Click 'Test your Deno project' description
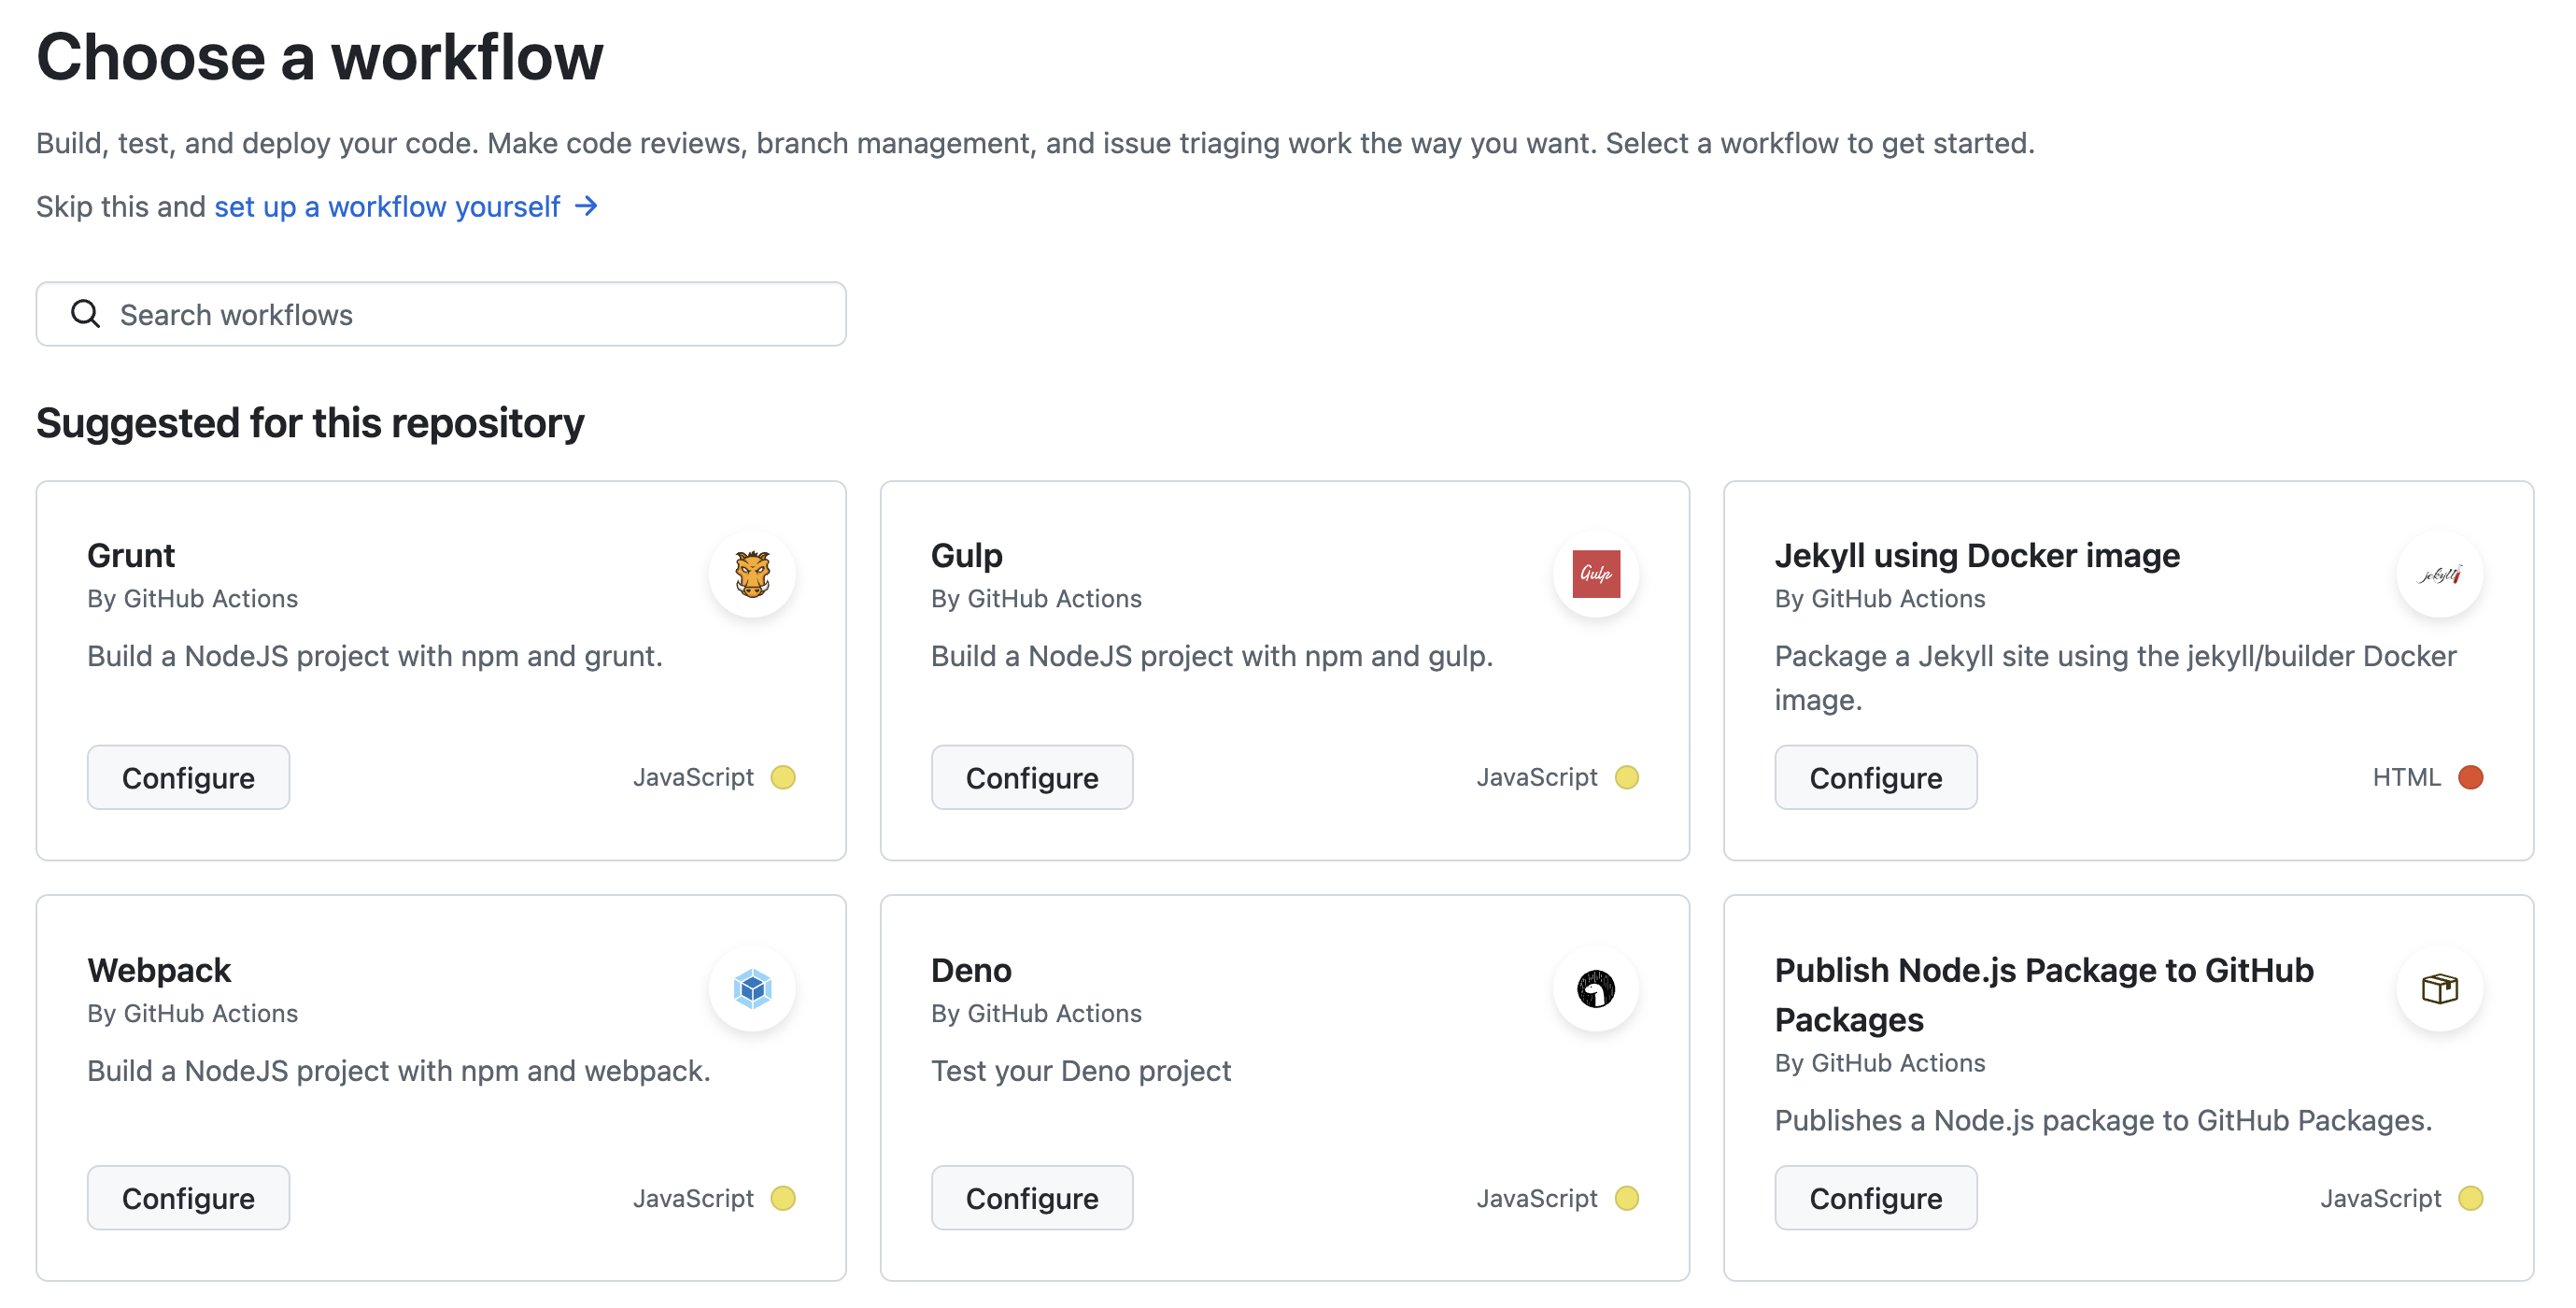This screenshot has width=2576, height=1308. [1081, 1071]
